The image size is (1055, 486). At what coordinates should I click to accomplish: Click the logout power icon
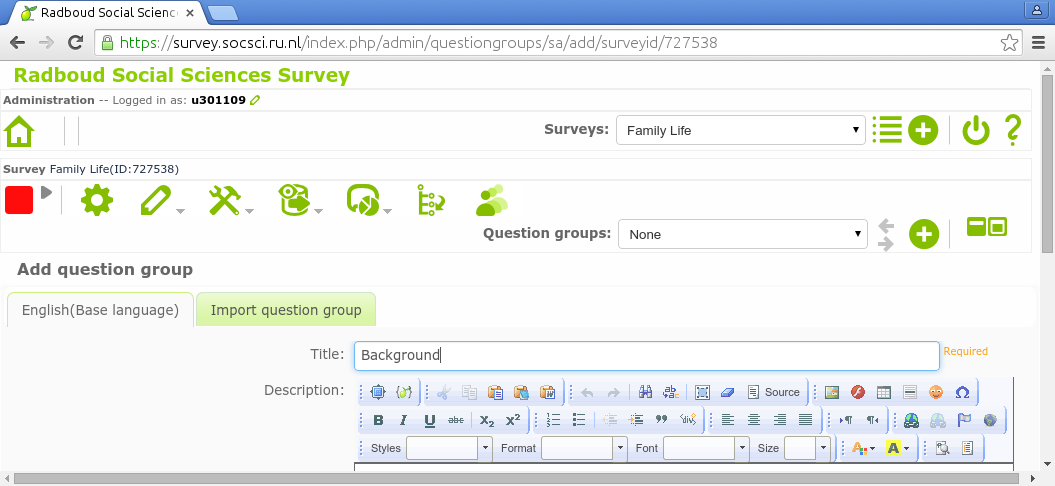coord(975,130)
